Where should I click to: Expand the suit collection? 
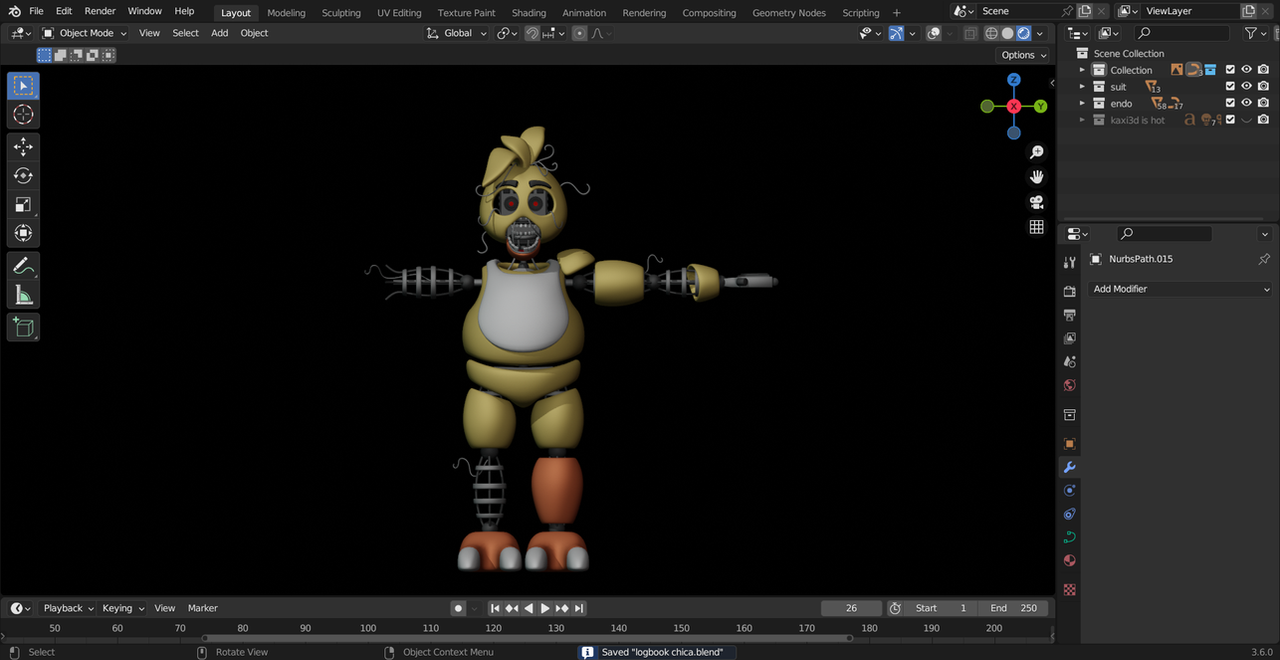point(1082,87)
